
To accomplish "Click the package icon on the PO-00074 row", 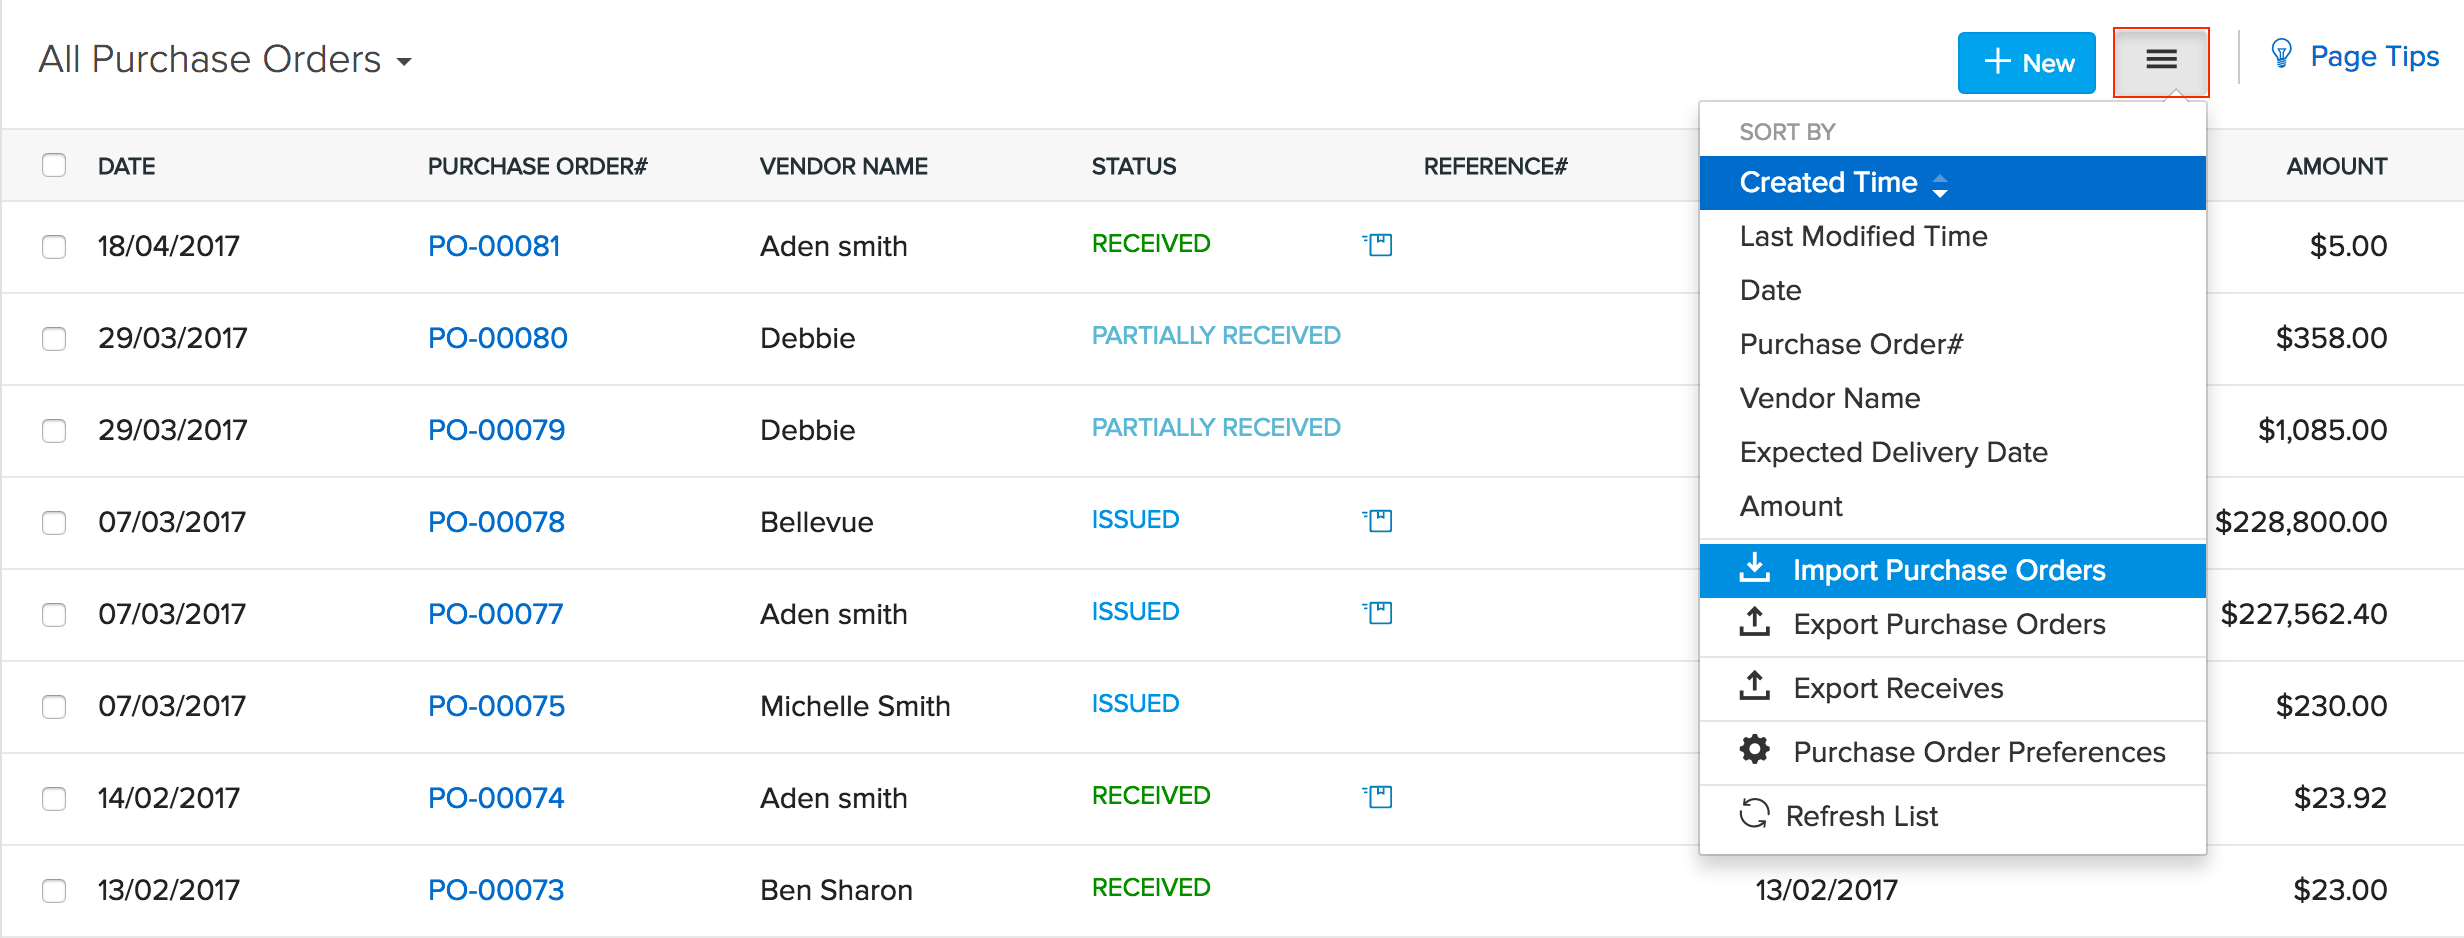I will point(1378,796).
